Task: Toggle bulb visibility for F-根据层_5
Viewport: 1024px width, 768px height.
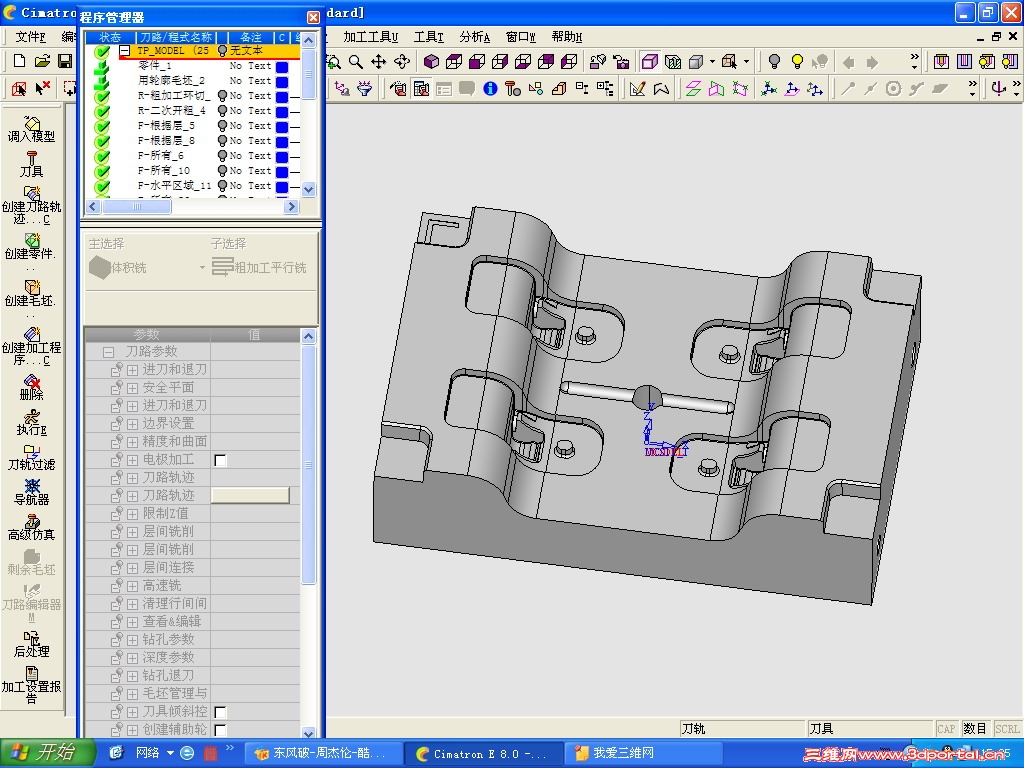Action: 222,125
